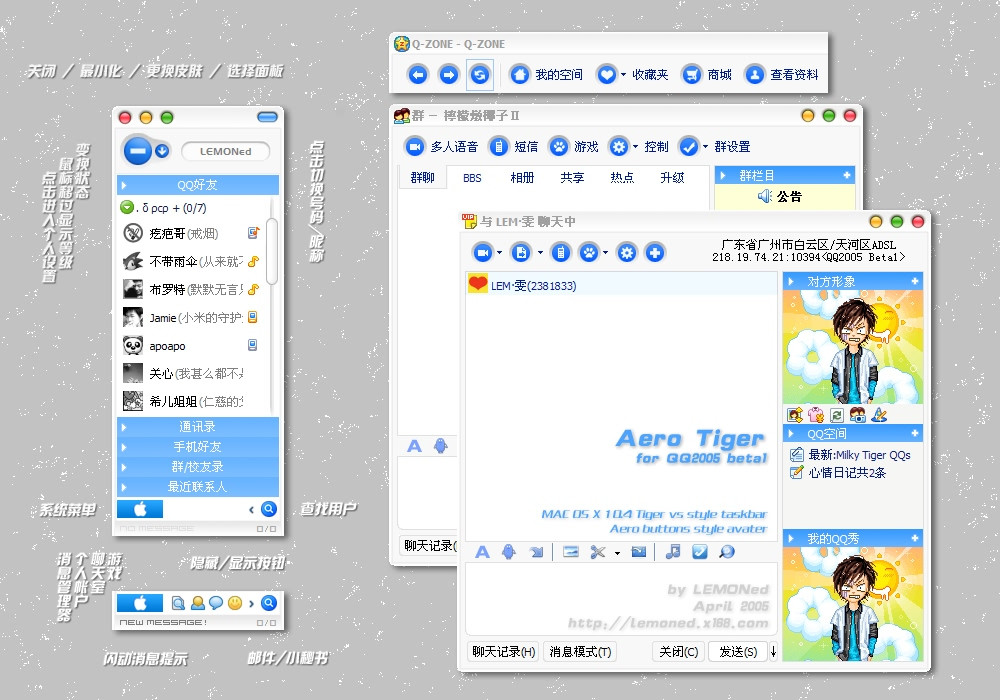
Task: Click the 收藏夹 heart icon in Q-ZONE
Action: [x=607, y=75]
